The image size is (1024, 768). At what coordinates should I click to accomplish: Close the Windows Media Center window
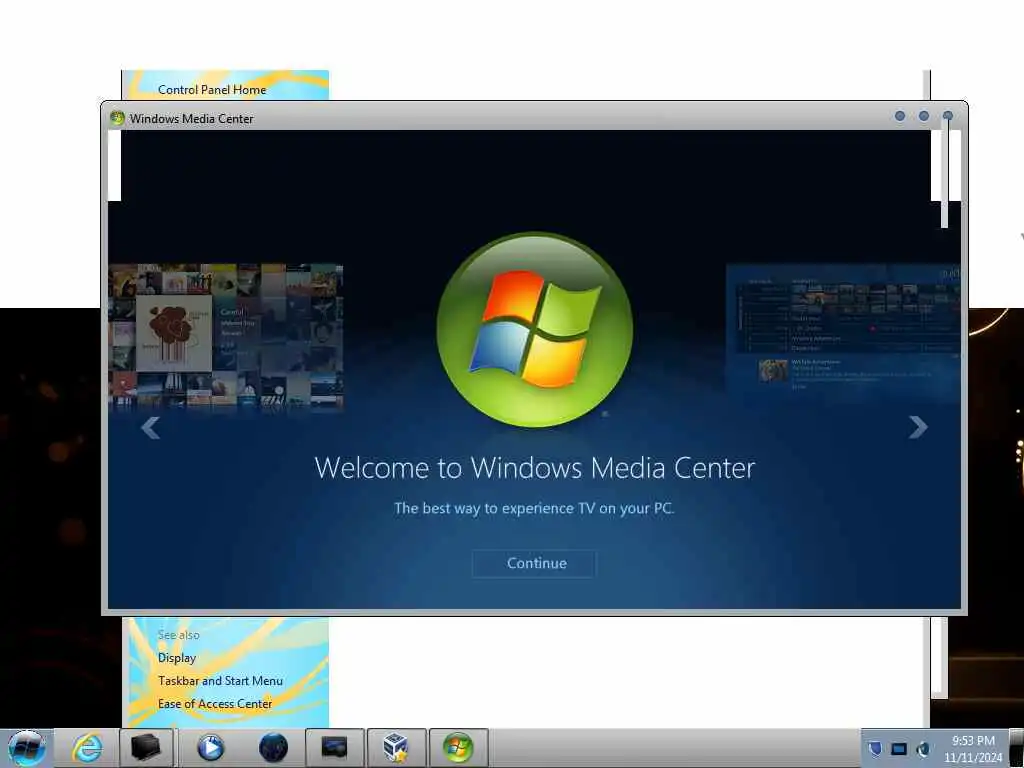pyautogui.click(x=948, y=116)
